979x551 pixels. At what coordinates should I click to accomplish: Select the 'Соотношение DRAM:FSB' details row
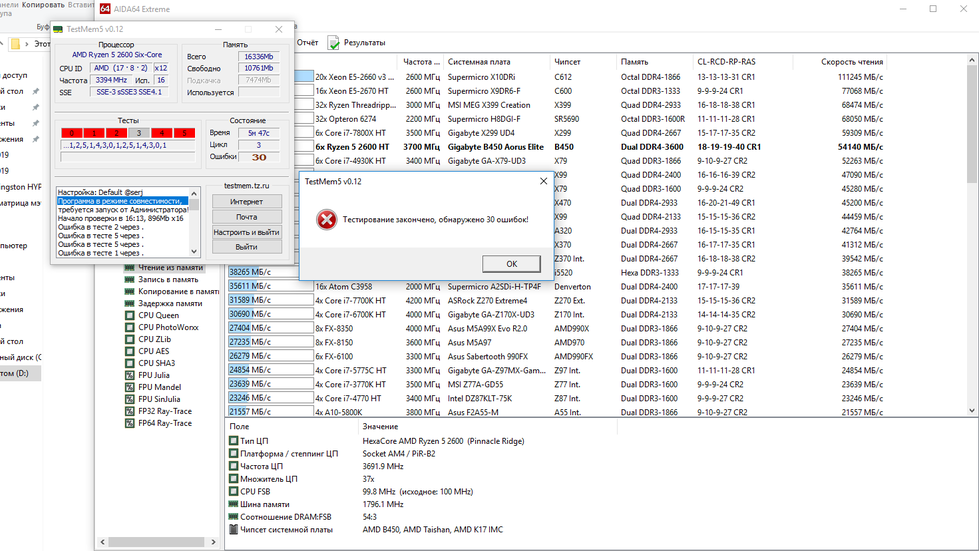tap(422, 517)
